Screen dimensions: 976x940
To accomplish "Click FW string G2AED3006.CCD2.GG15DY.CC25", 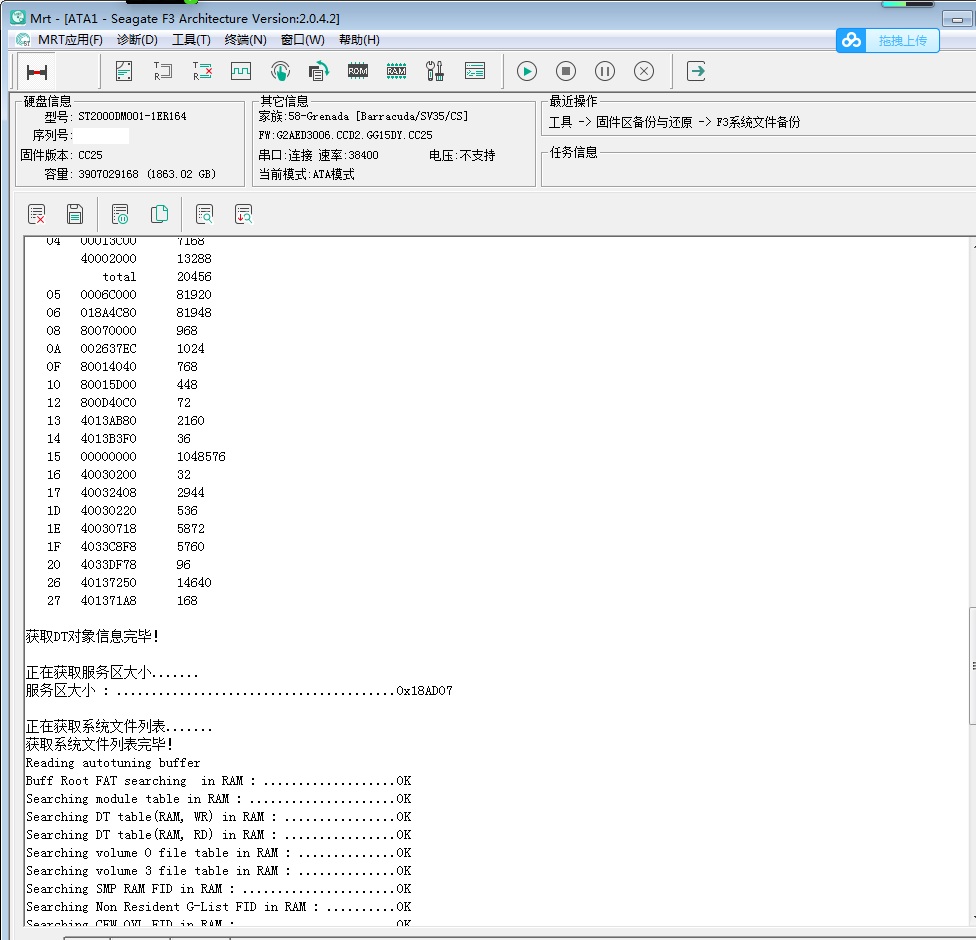I will coord(345,135).
